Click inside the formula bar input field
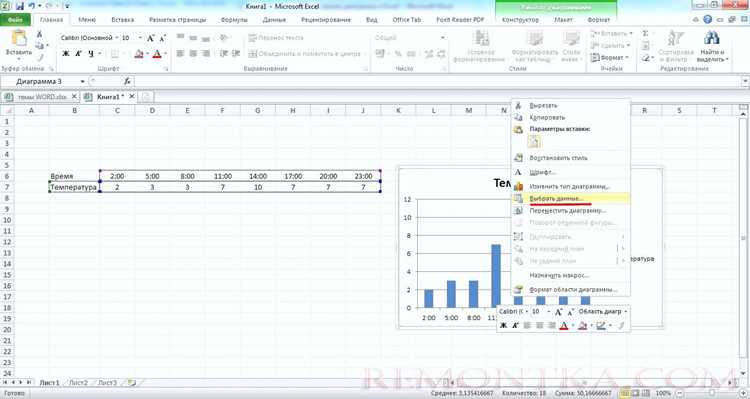The height and width of the screenshot is (399, 750). [x=437, y=81]
